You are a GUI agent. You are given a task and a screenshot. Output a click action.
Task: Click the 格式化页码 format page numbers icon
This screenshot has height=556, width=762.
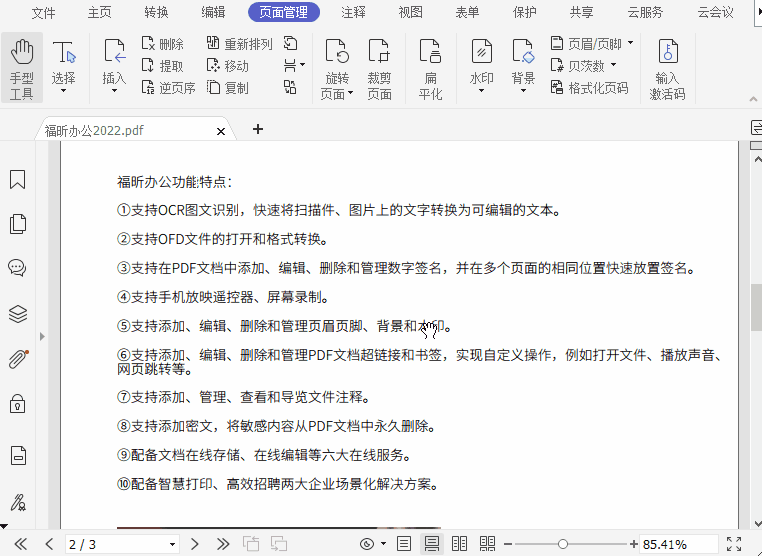point(556,87)
